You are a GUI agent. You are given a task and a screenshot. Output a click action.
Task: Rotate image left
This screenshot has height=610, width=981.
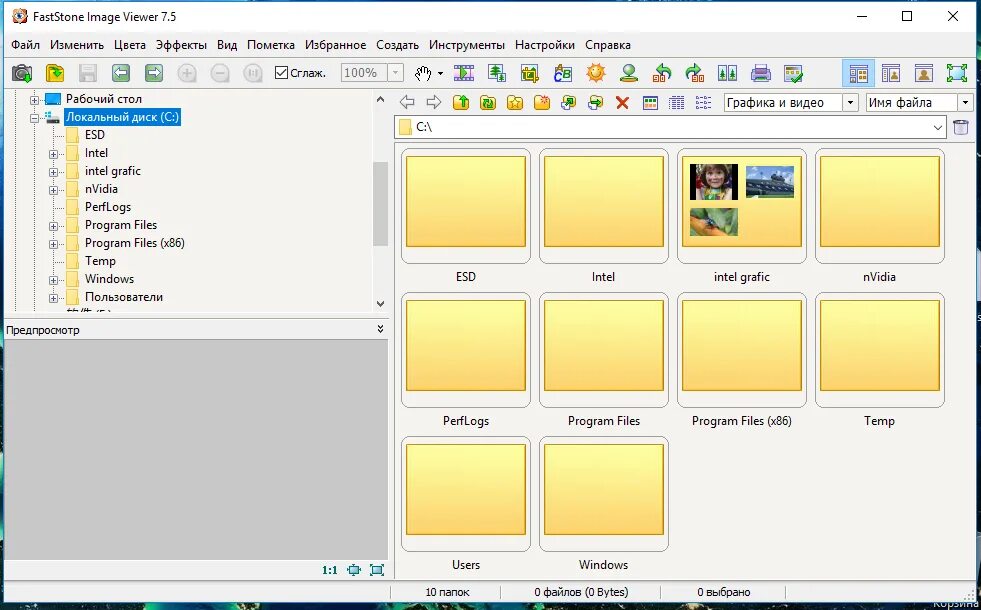click(x=661, y=73)
